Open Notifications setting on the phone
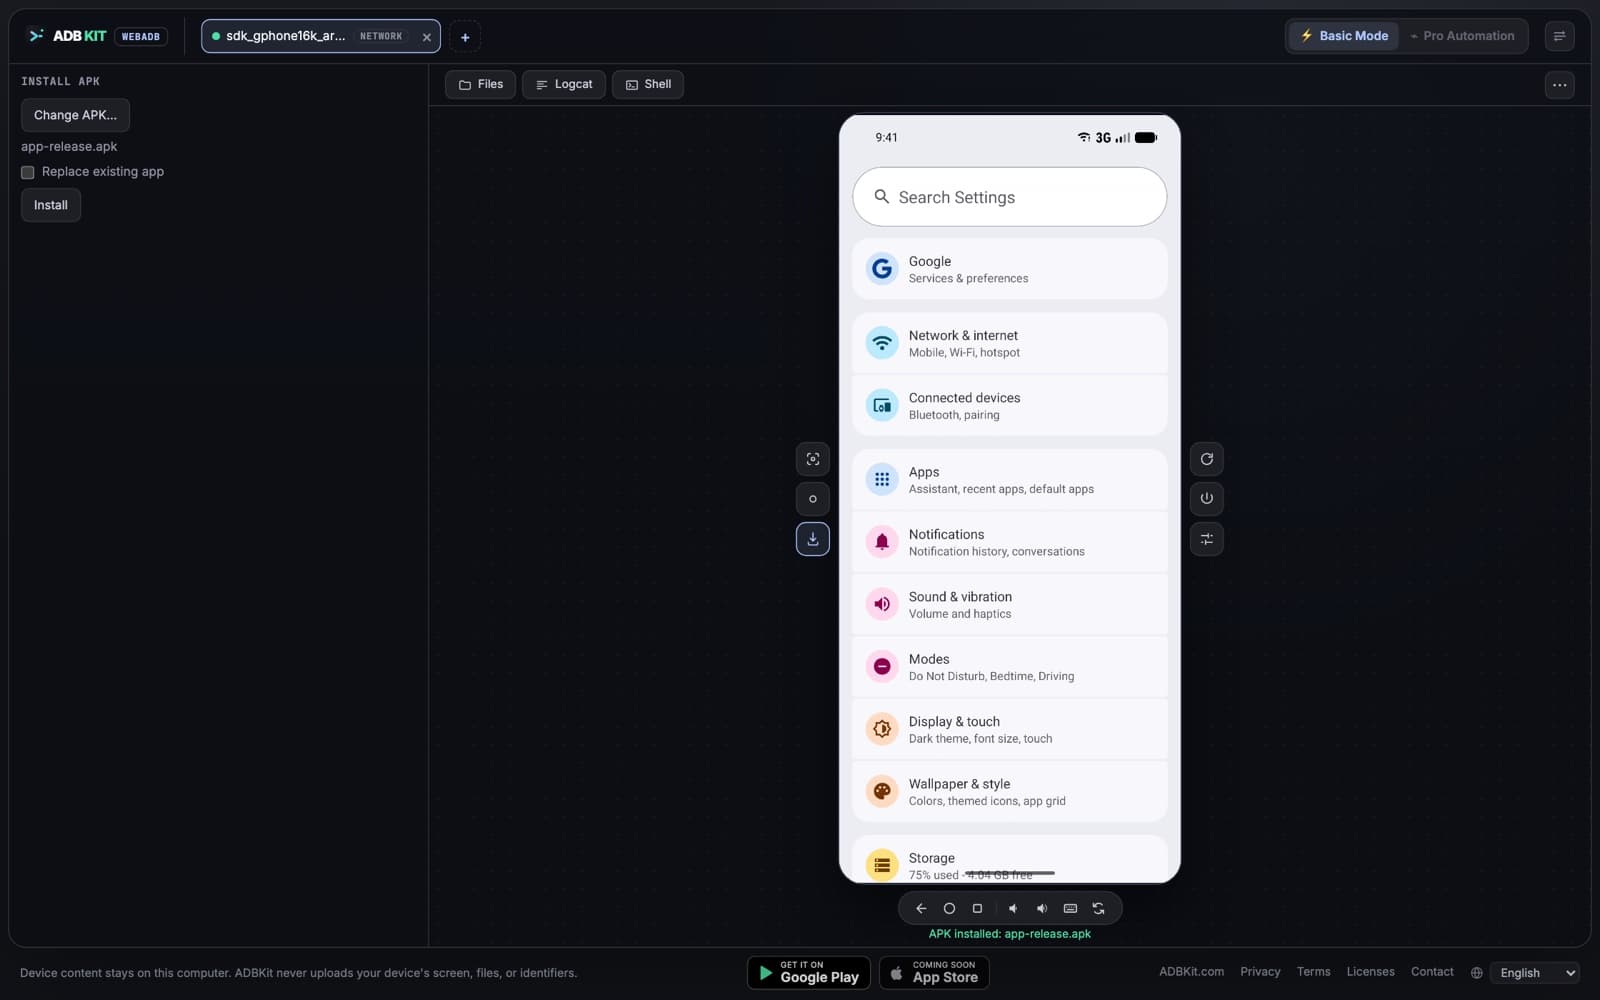 (x=1009, y=542)
